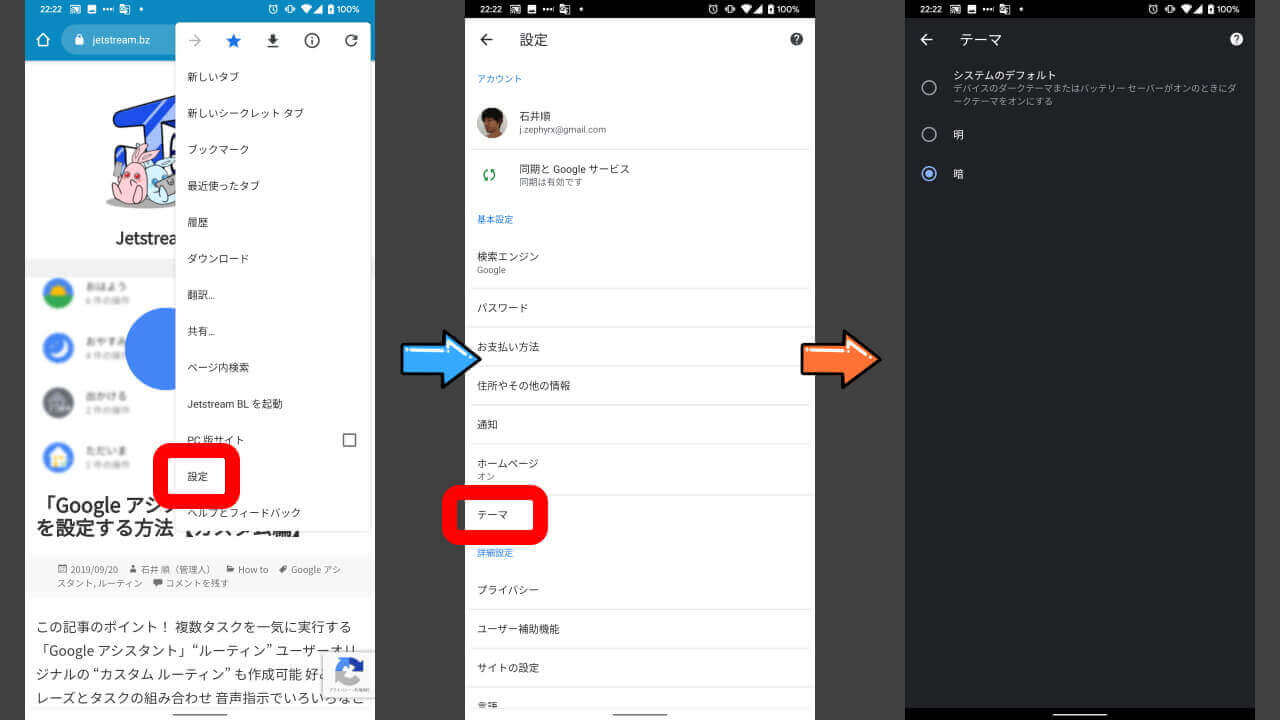1280x720 pixels.
Task: Tap the home icon in Chrome toolbar
Action: 43,40
